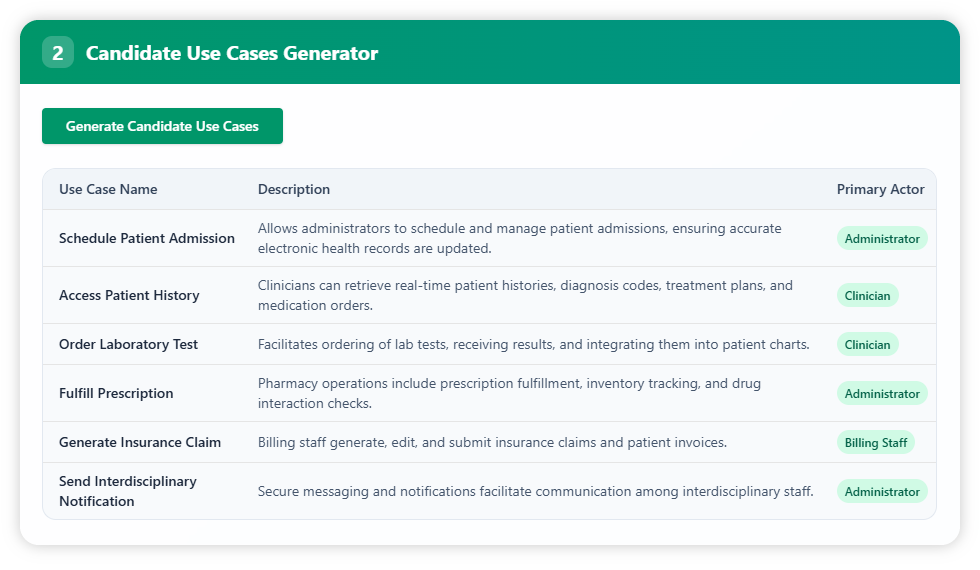Click the Administrator badge for Fulfill Prescription
The image size is (980, 570).
point(882,394)
